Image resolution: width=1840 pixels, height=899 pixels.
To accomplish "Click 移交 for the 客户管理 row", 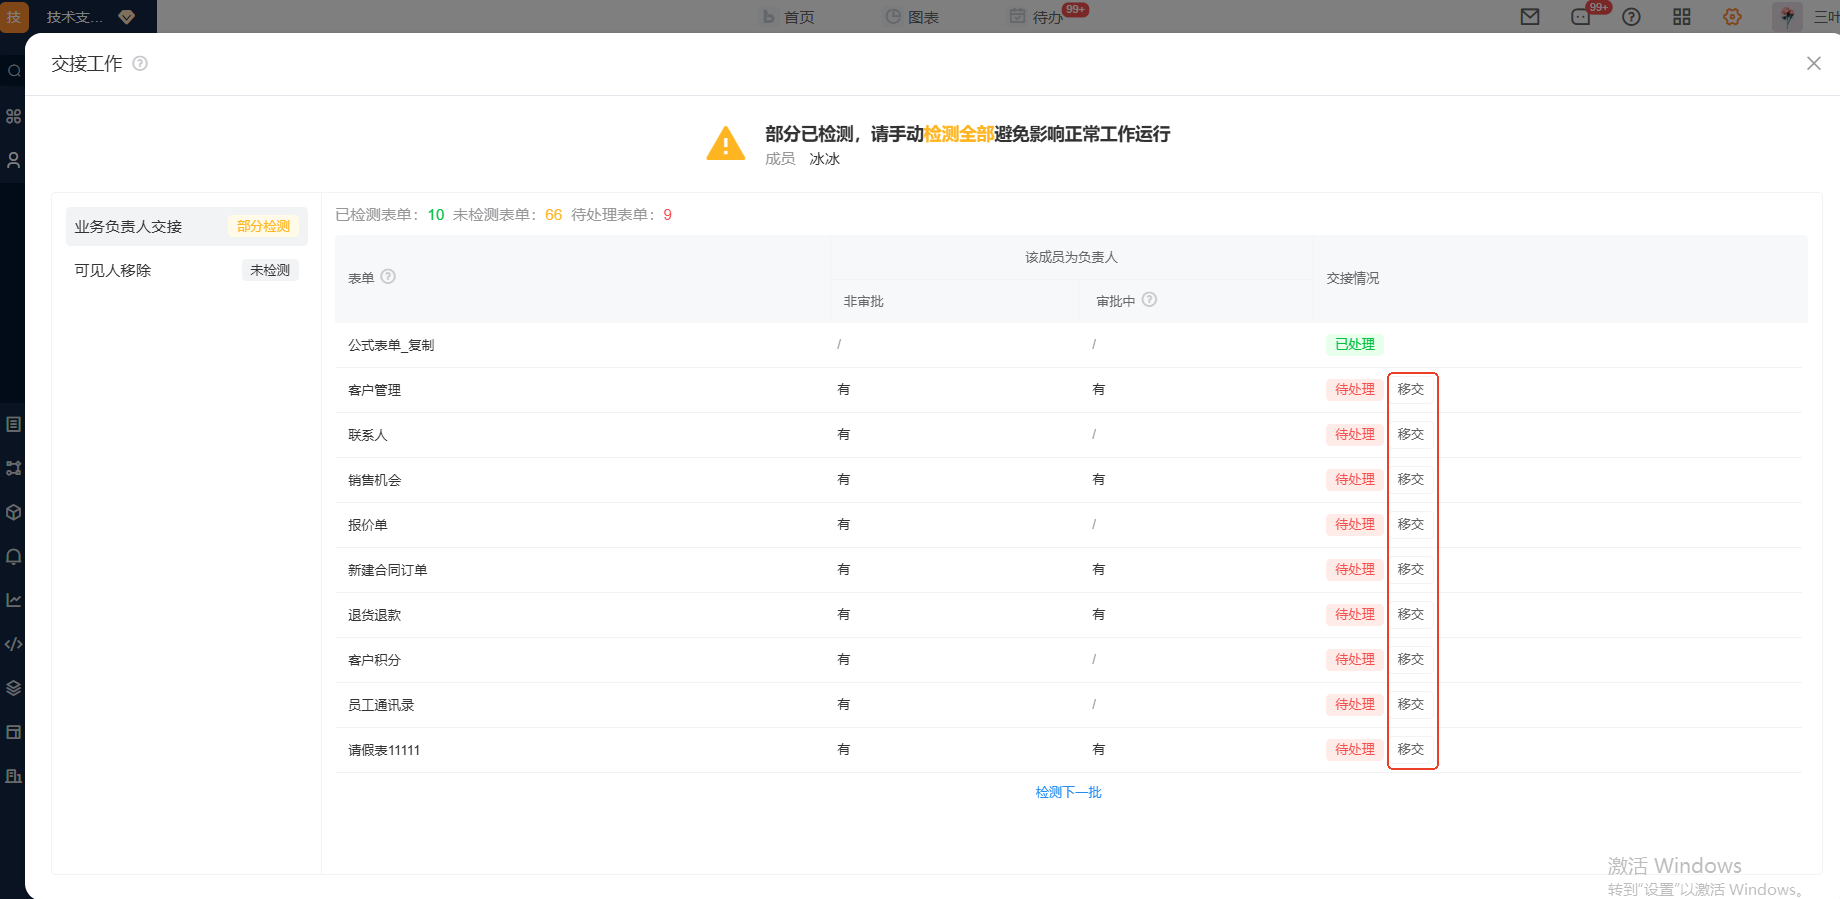I will pos(1410,390).
